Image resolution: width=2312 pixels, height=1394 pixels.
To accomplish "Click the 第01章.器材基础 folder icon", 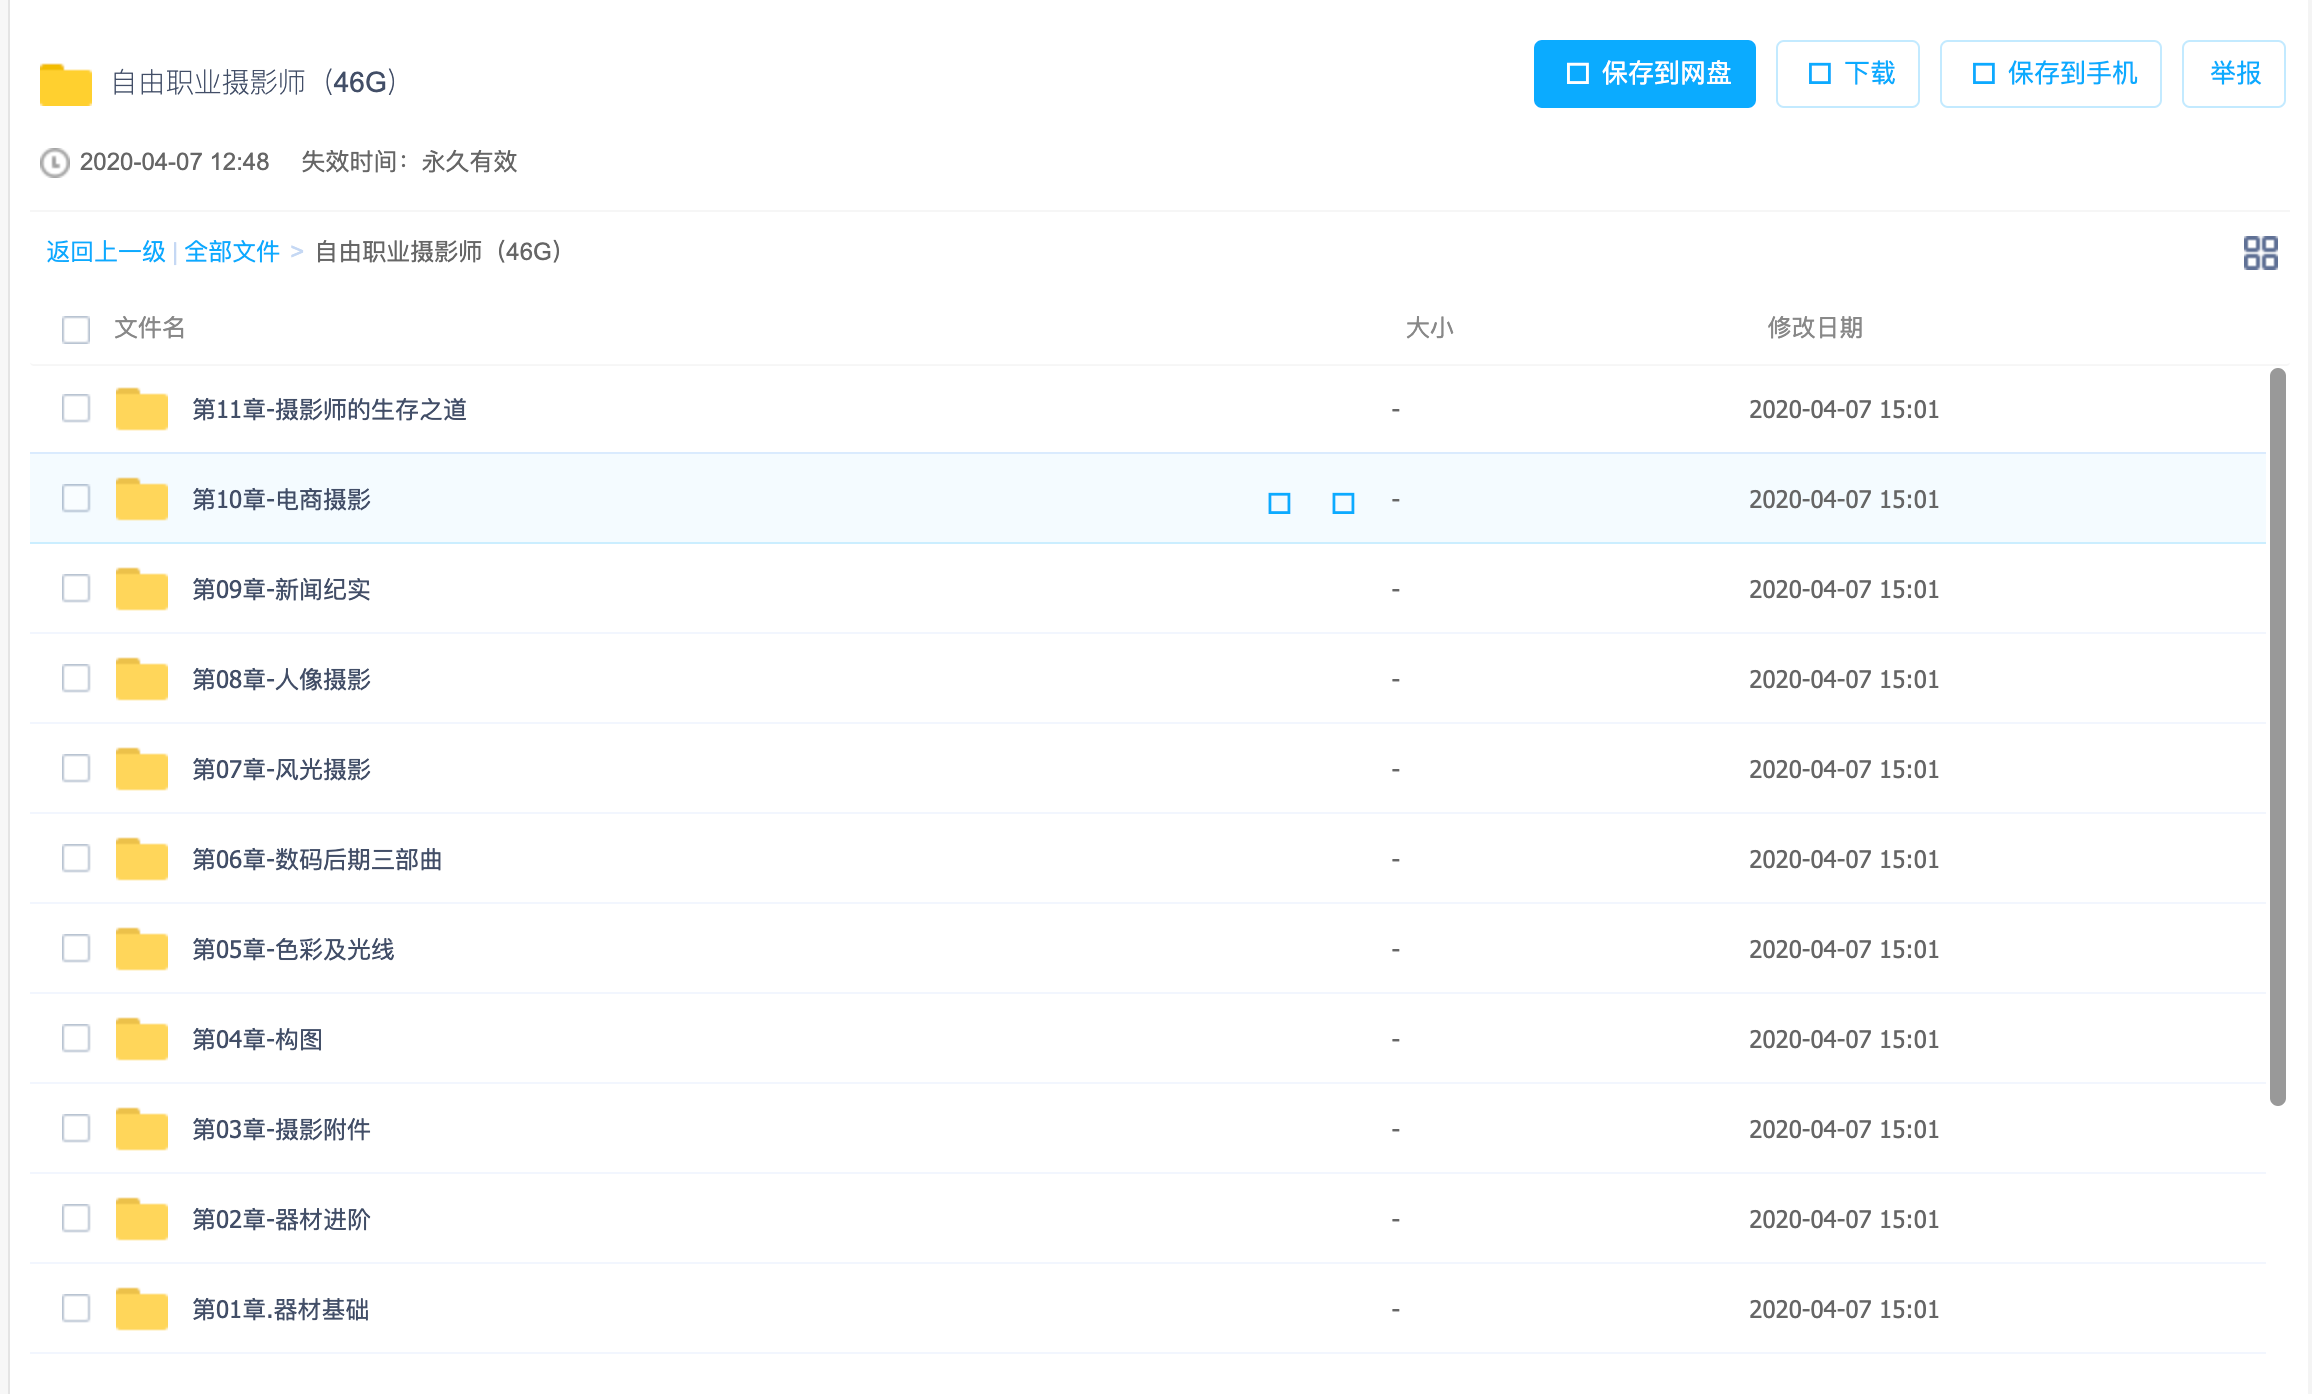I will click(x=141, y=1309).
